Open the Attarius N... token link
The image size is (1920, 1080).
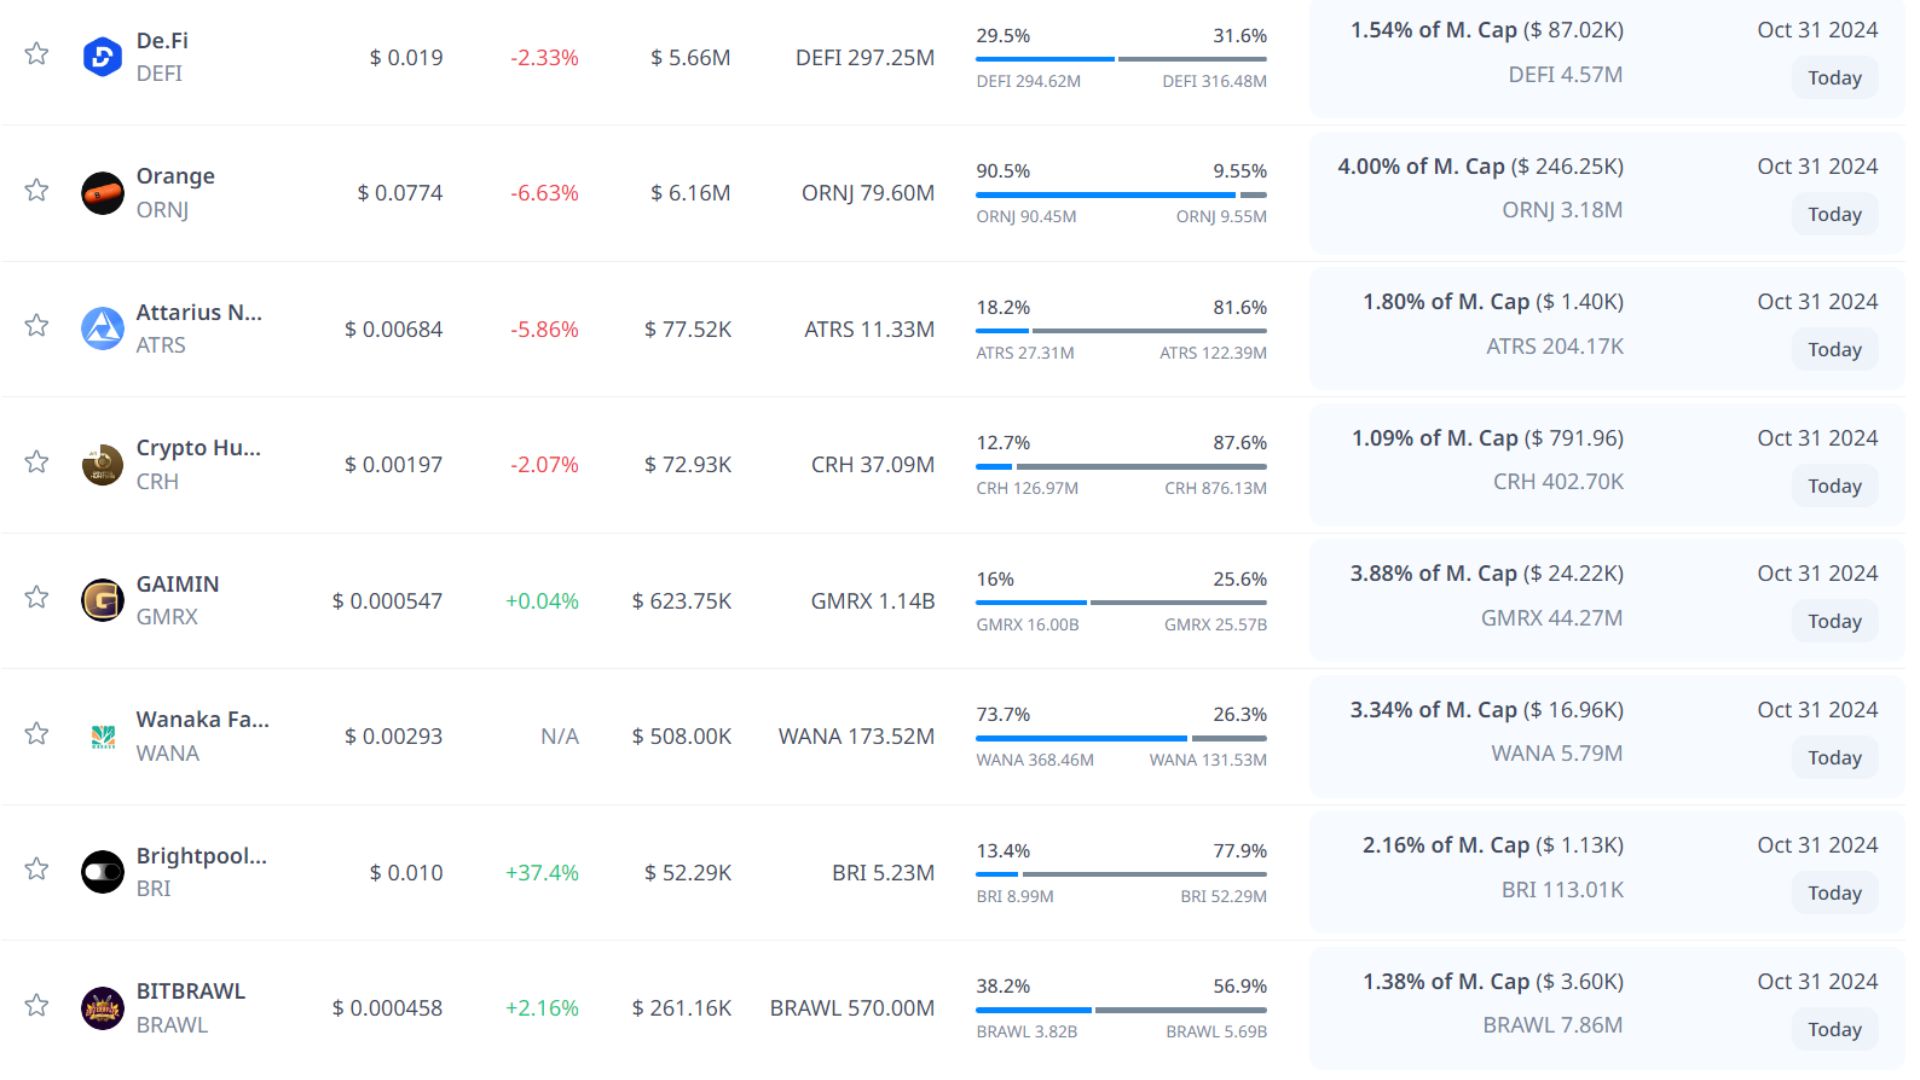click(x=199, y=312)
